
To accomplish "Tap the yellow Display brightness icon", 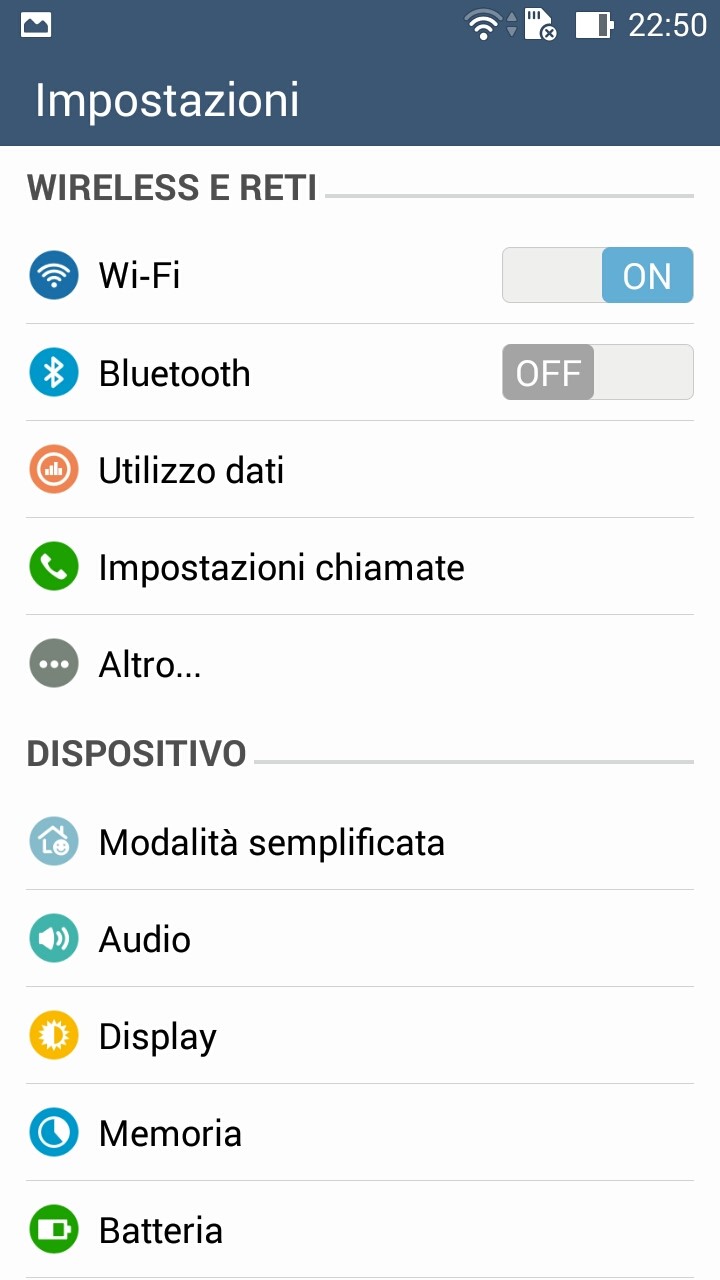I will coord(54,1036).
